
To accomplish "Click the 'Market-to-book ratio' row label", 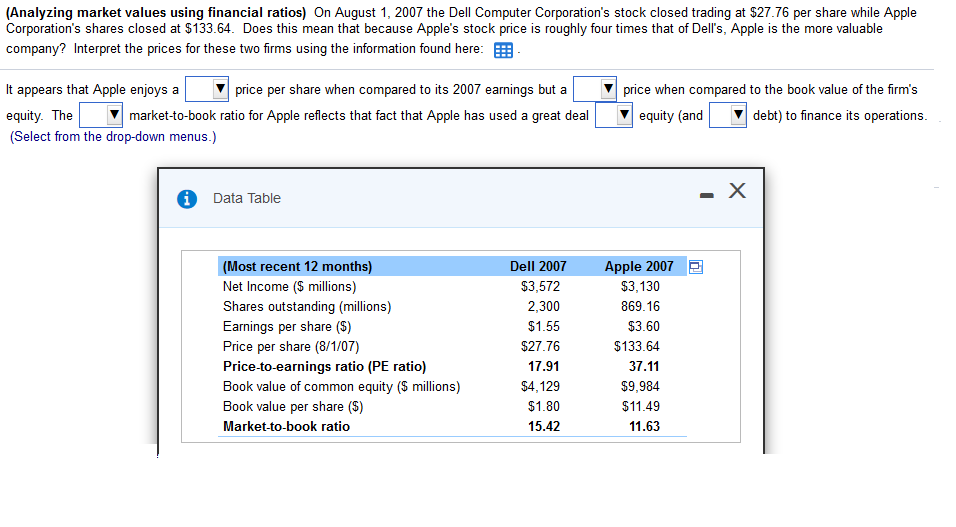I will point(287,426).
